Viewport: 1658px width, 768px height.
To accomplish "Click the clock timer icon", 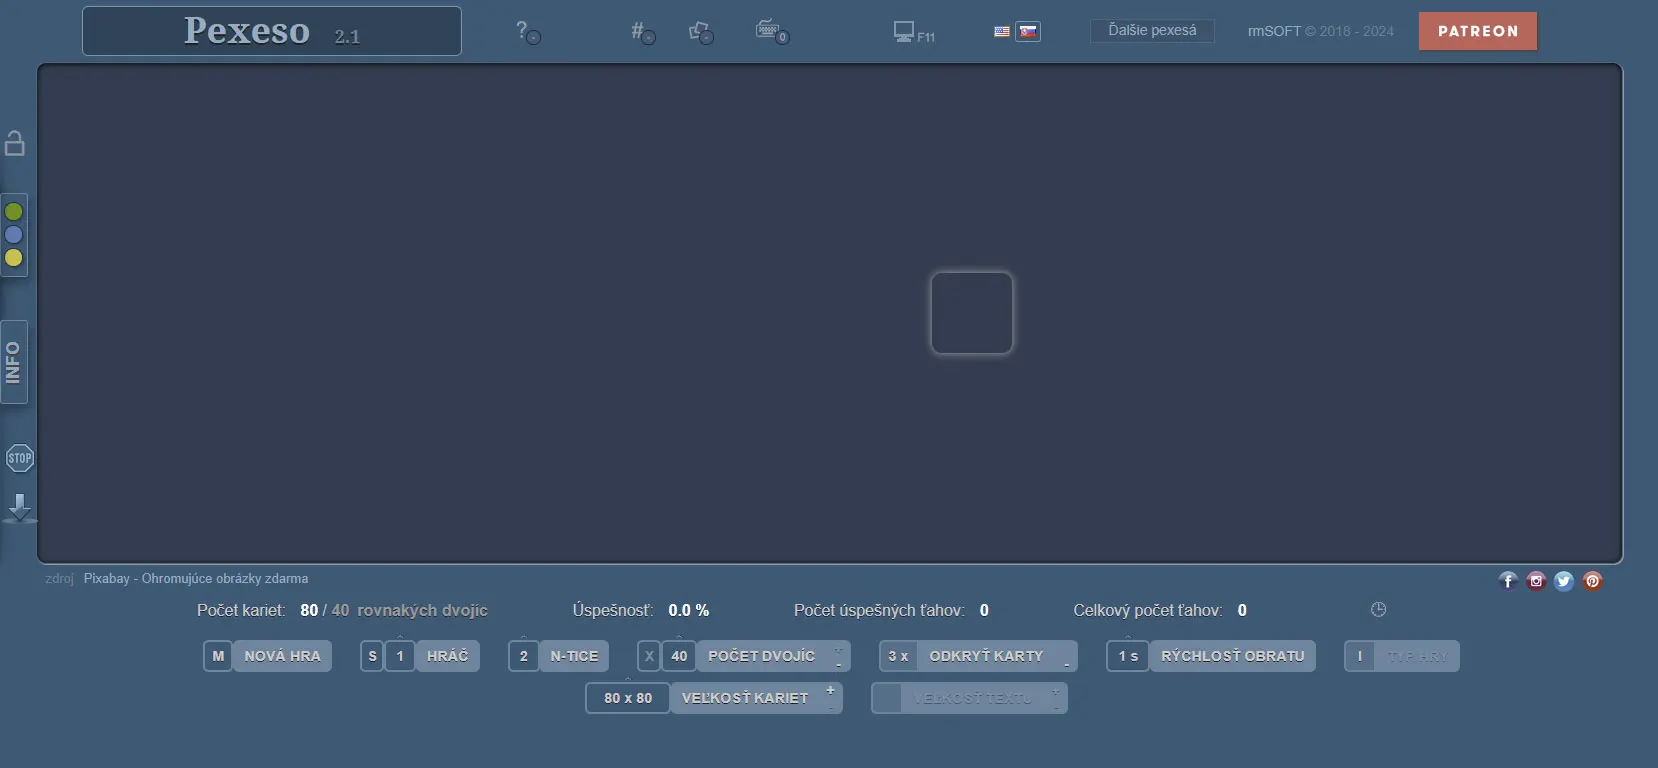I will pyautogui.click(x=1378, y=610).
